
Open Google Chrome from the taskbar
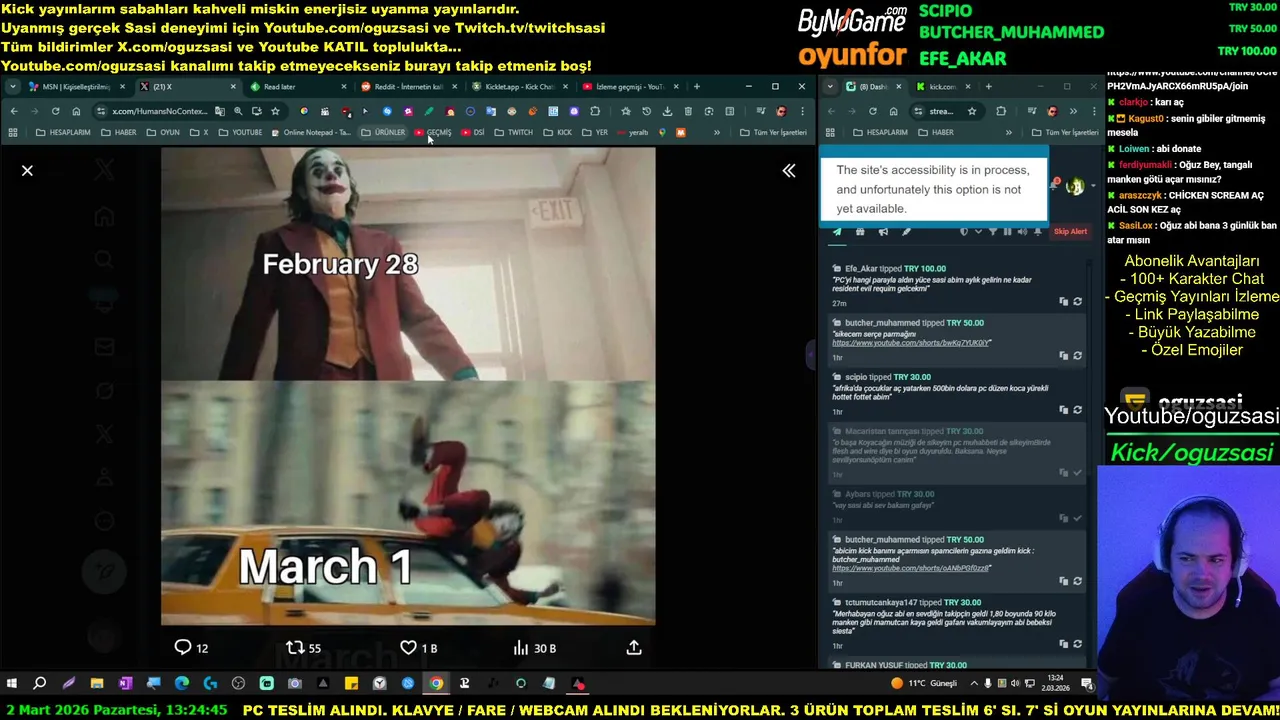436,684
